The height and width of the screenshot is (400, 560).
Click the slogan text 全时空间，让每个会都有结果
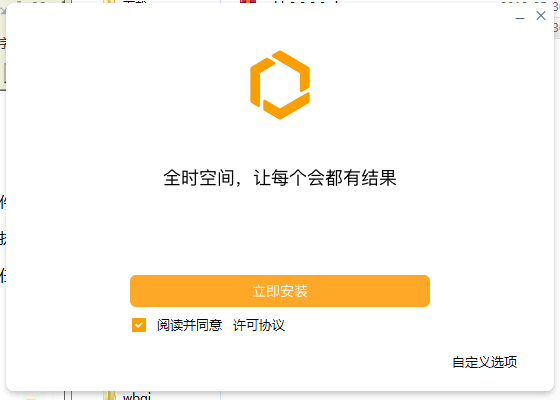click(x=280, y=178)
